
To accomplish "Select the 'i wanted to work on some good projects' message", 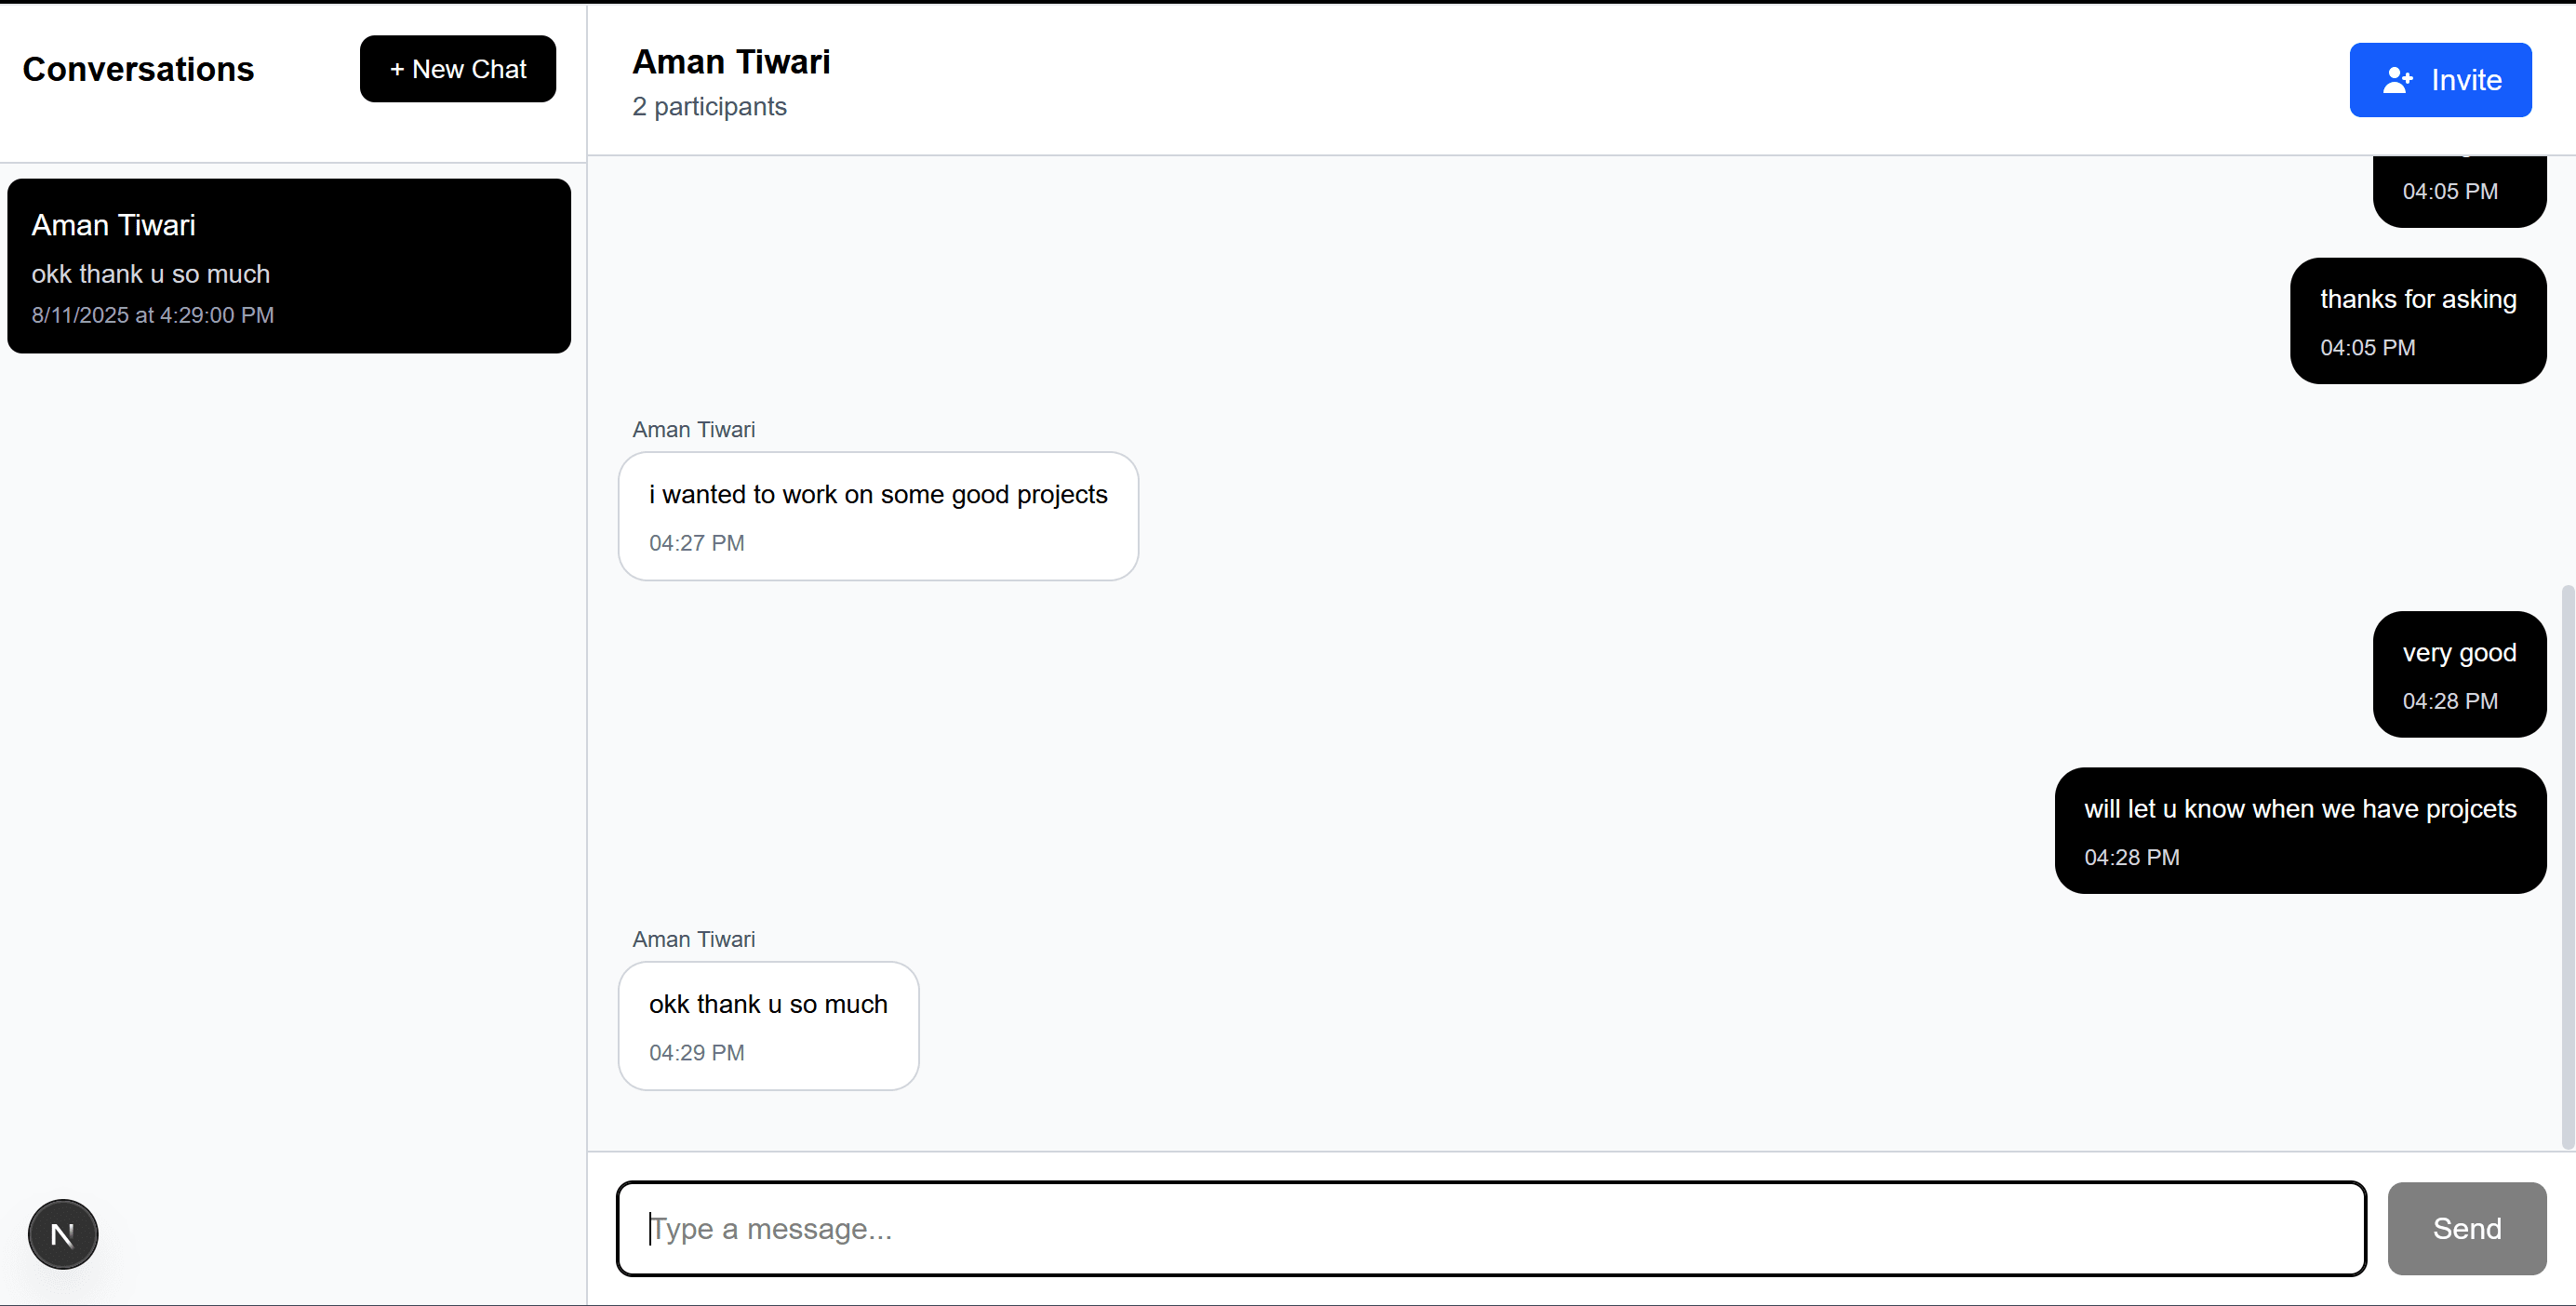I will (878, 516).
